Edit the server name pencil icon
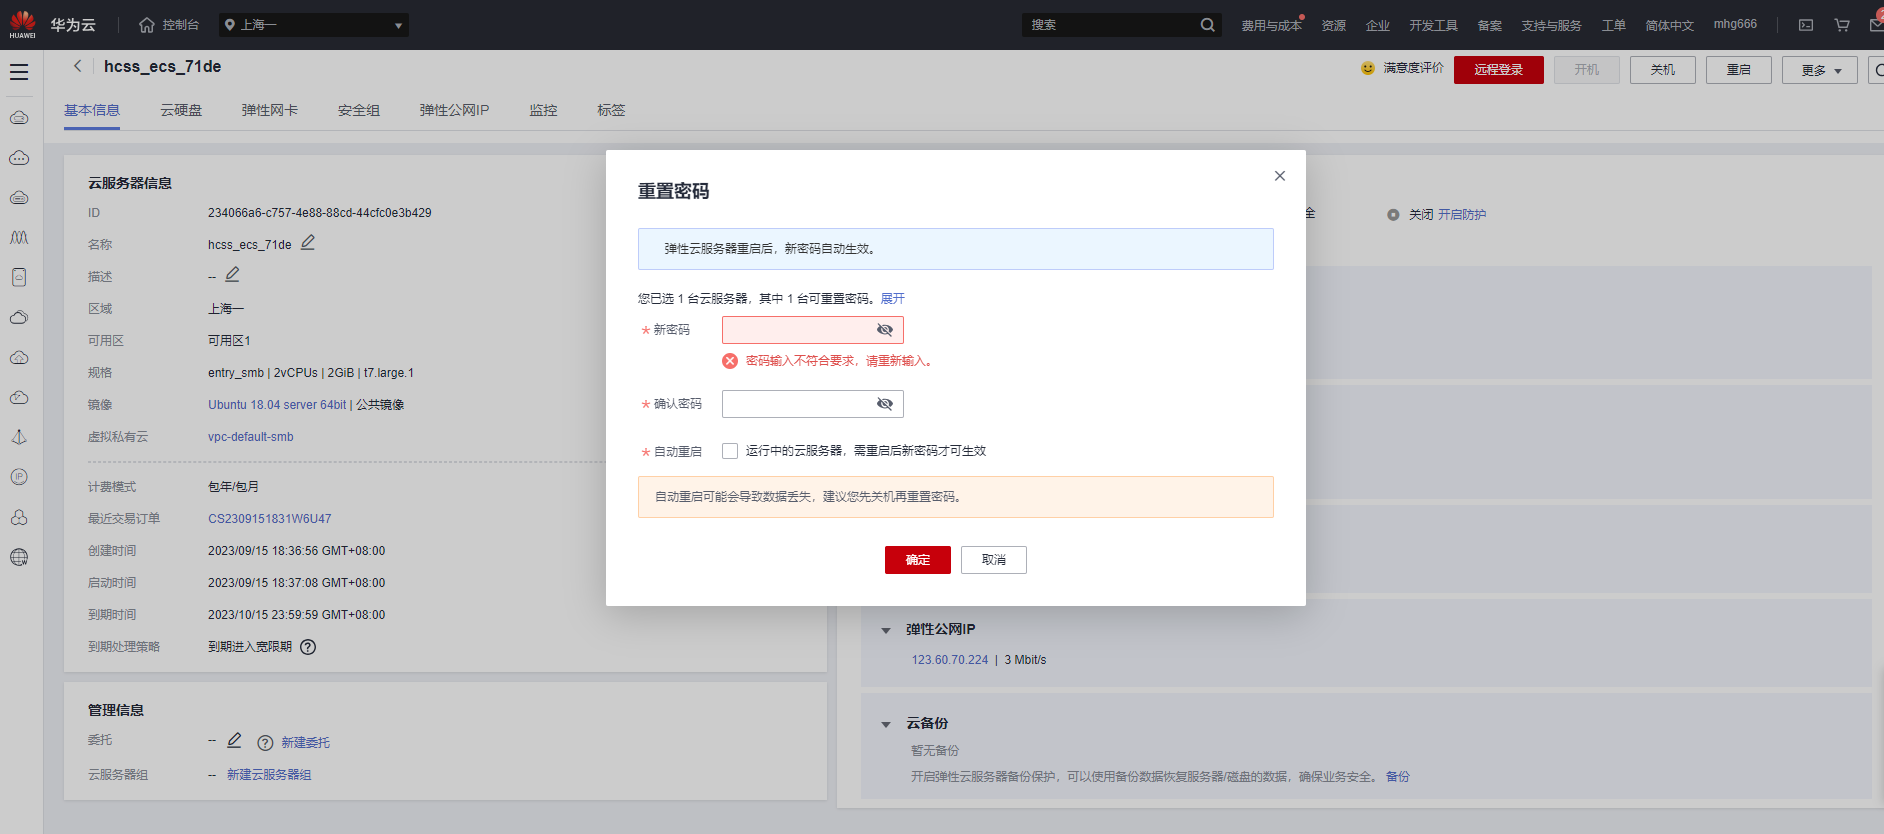This screenshot has width=1884, height=834. tap(308, 243)
